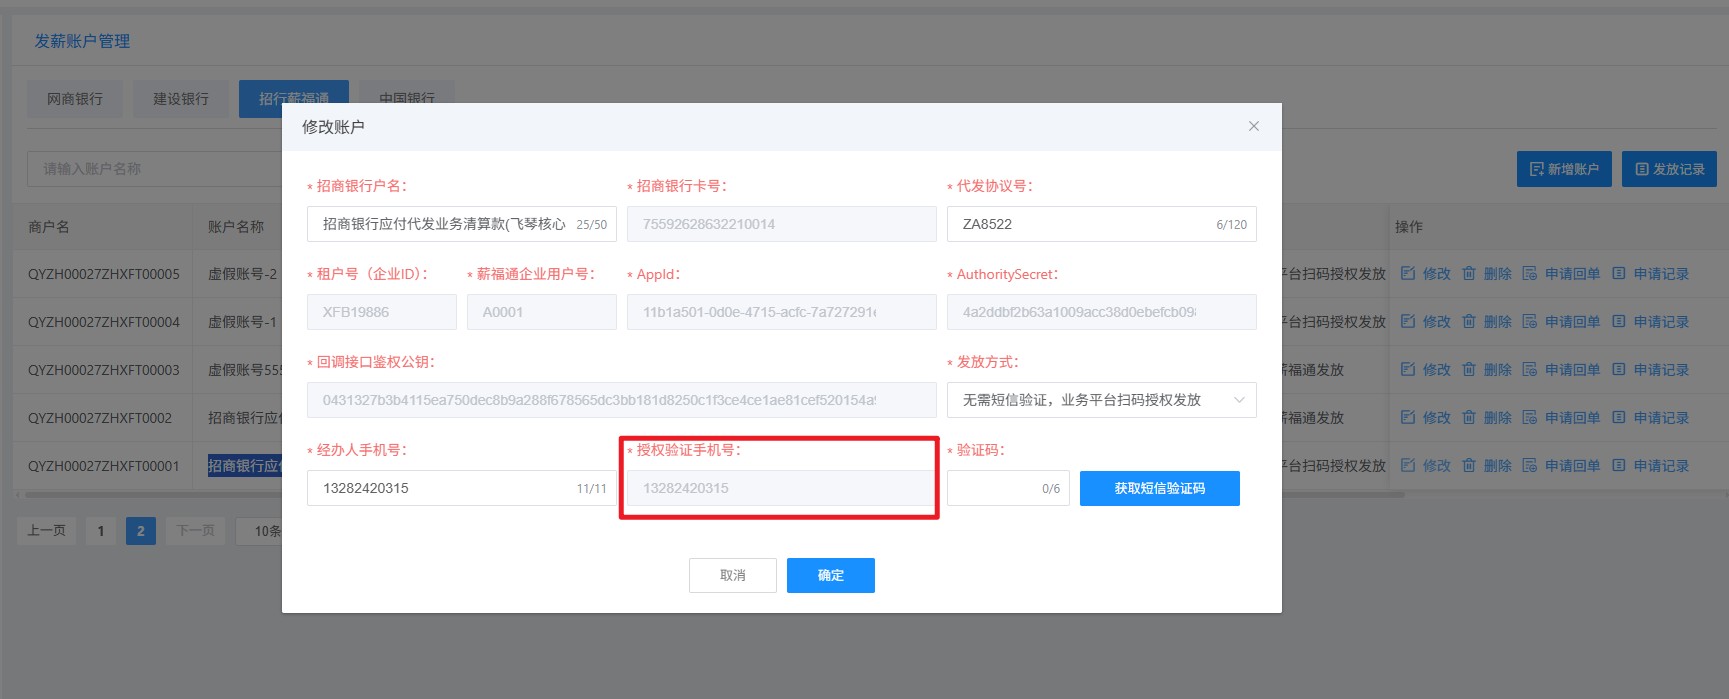
Task: Click 获取短信验证码 button
Action: coord(1160,488)
